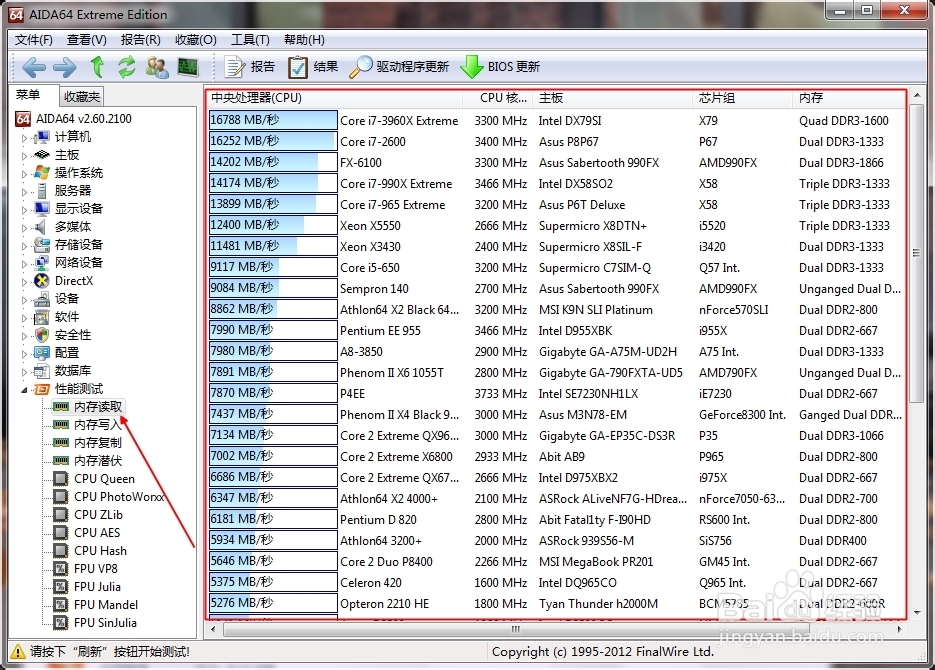Expand the 存储设备 tree node
Screen dimensions: 935x670
click(x=24, y=246)
